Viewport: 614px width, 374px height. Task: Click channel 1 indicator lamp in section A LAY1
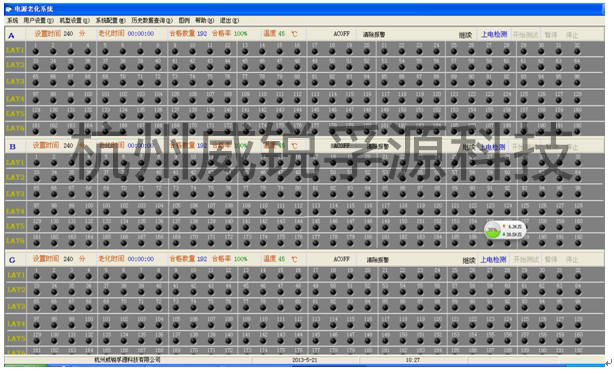(36, 52)
